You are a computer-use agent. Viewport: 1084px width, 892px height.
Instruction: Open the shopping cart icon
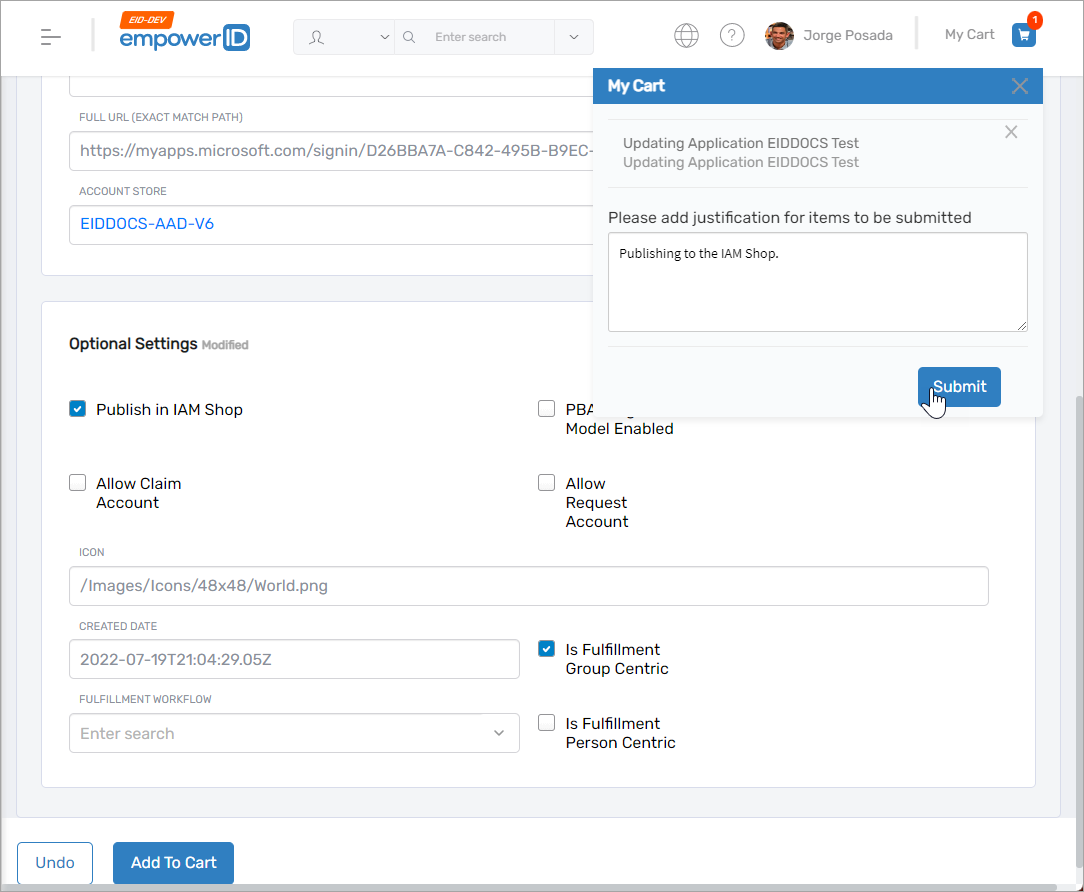pyautogui.click(x=1023, y=35)
